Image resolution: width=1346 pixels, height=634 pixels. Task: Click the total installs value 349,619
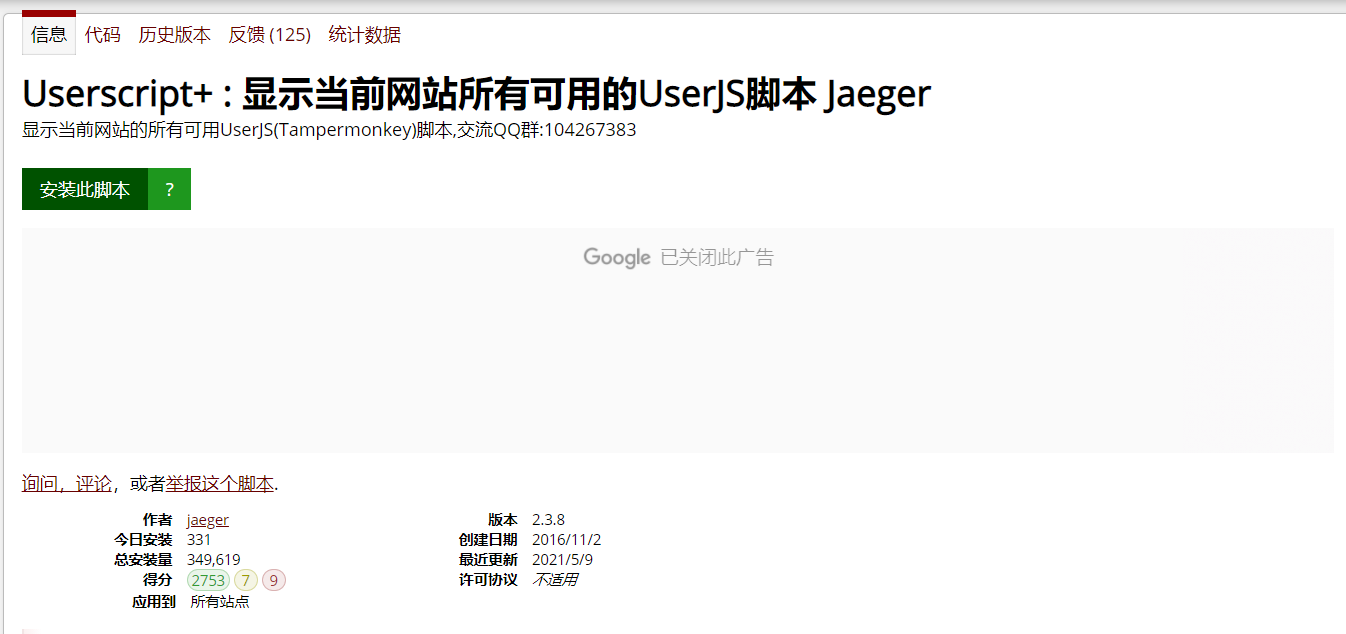click(214, 560)
